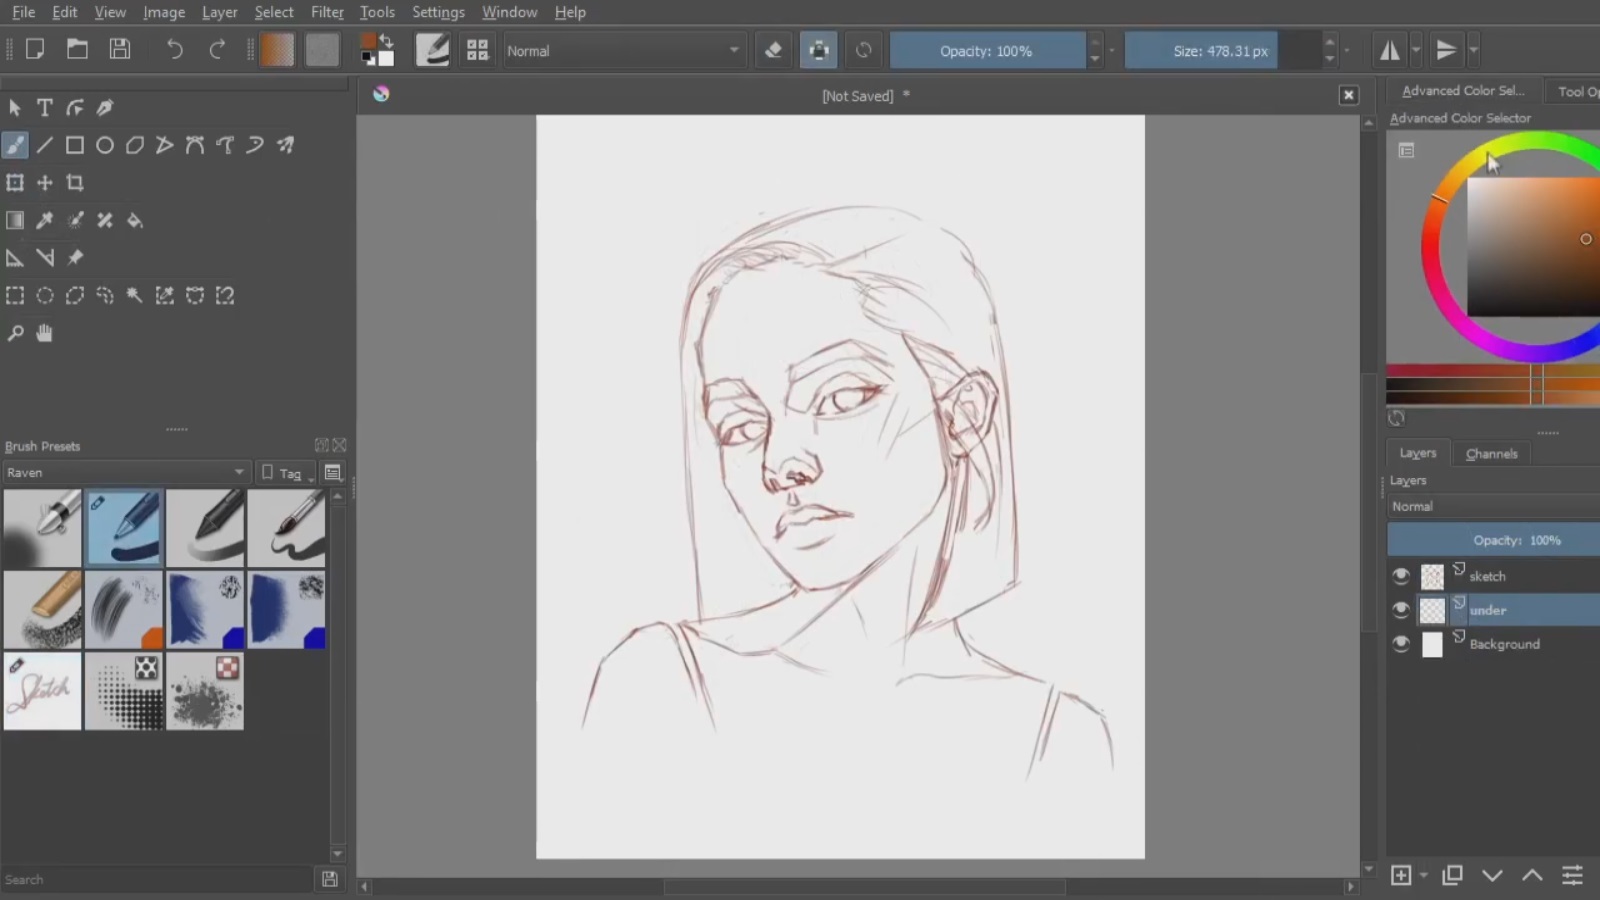The height and width of the screenshot is (900, 1600).
Task: Duplicate the selected layer
Action: click(x=1452, y=876)
